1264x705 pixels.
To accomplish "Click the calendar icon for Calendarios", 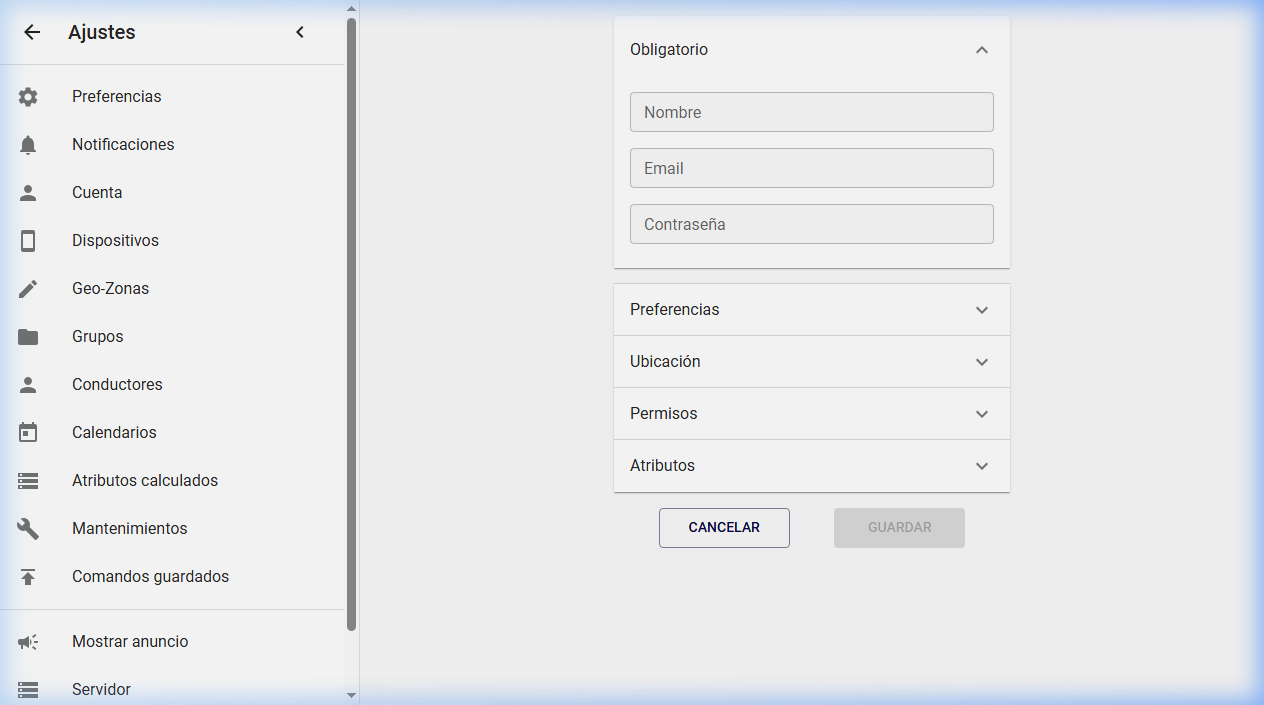I will pos(28,433).
